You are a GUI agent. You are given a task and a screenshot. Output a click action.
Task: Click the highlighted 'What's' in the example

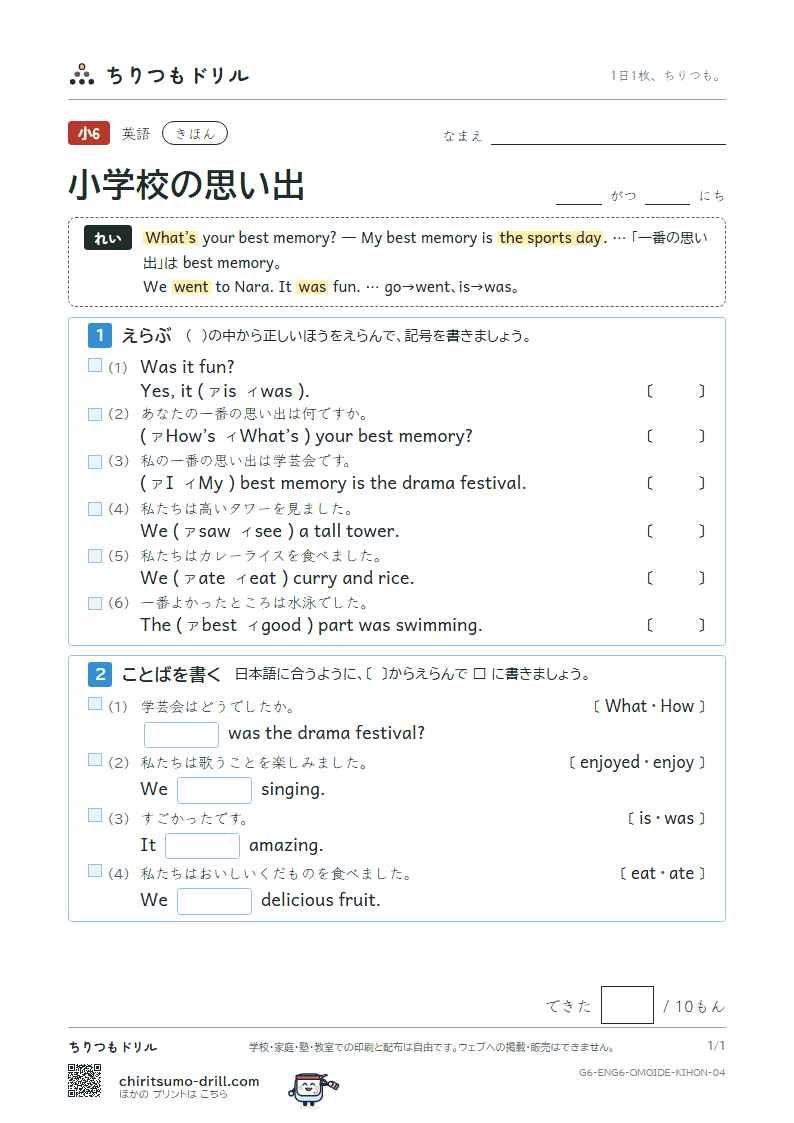pyautogui.click(x=170, y=238)
